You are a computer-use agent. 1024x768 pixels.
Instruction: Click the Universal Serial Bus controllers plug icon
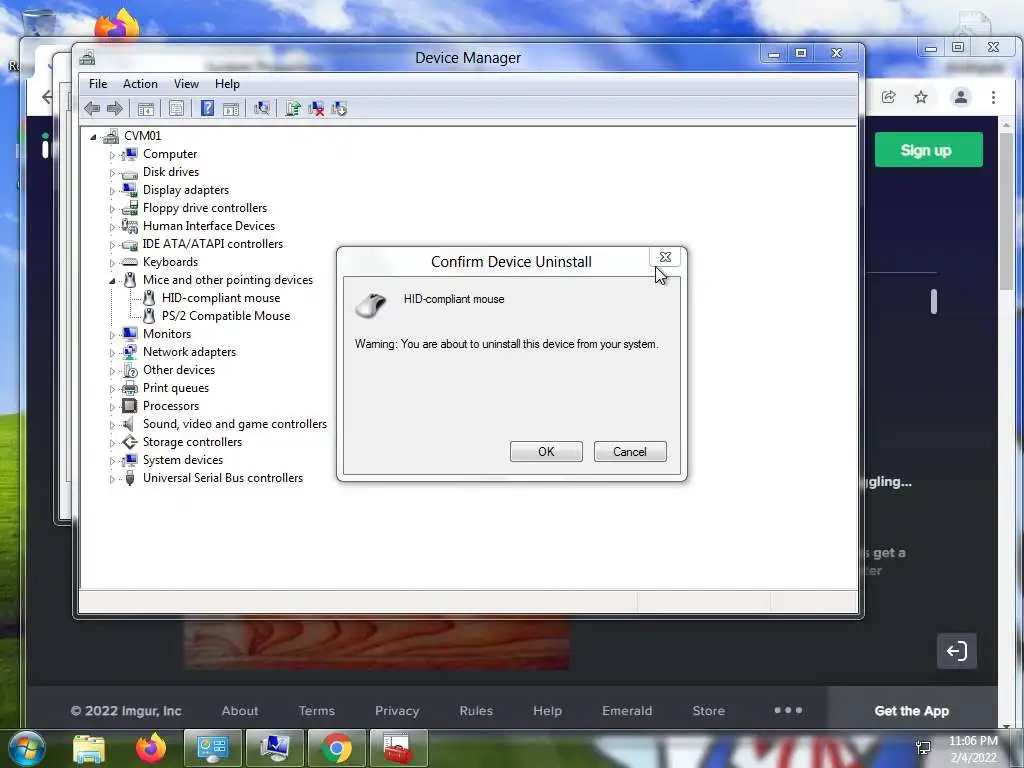click(x=130, y=478)
